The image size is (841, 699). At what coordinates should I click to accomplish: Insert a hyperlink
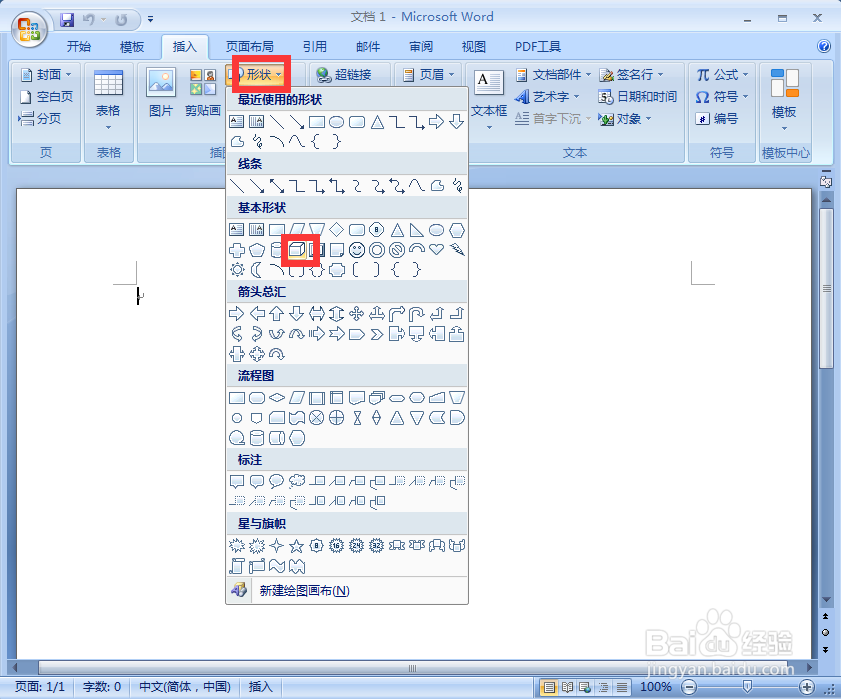coord(344,75)
